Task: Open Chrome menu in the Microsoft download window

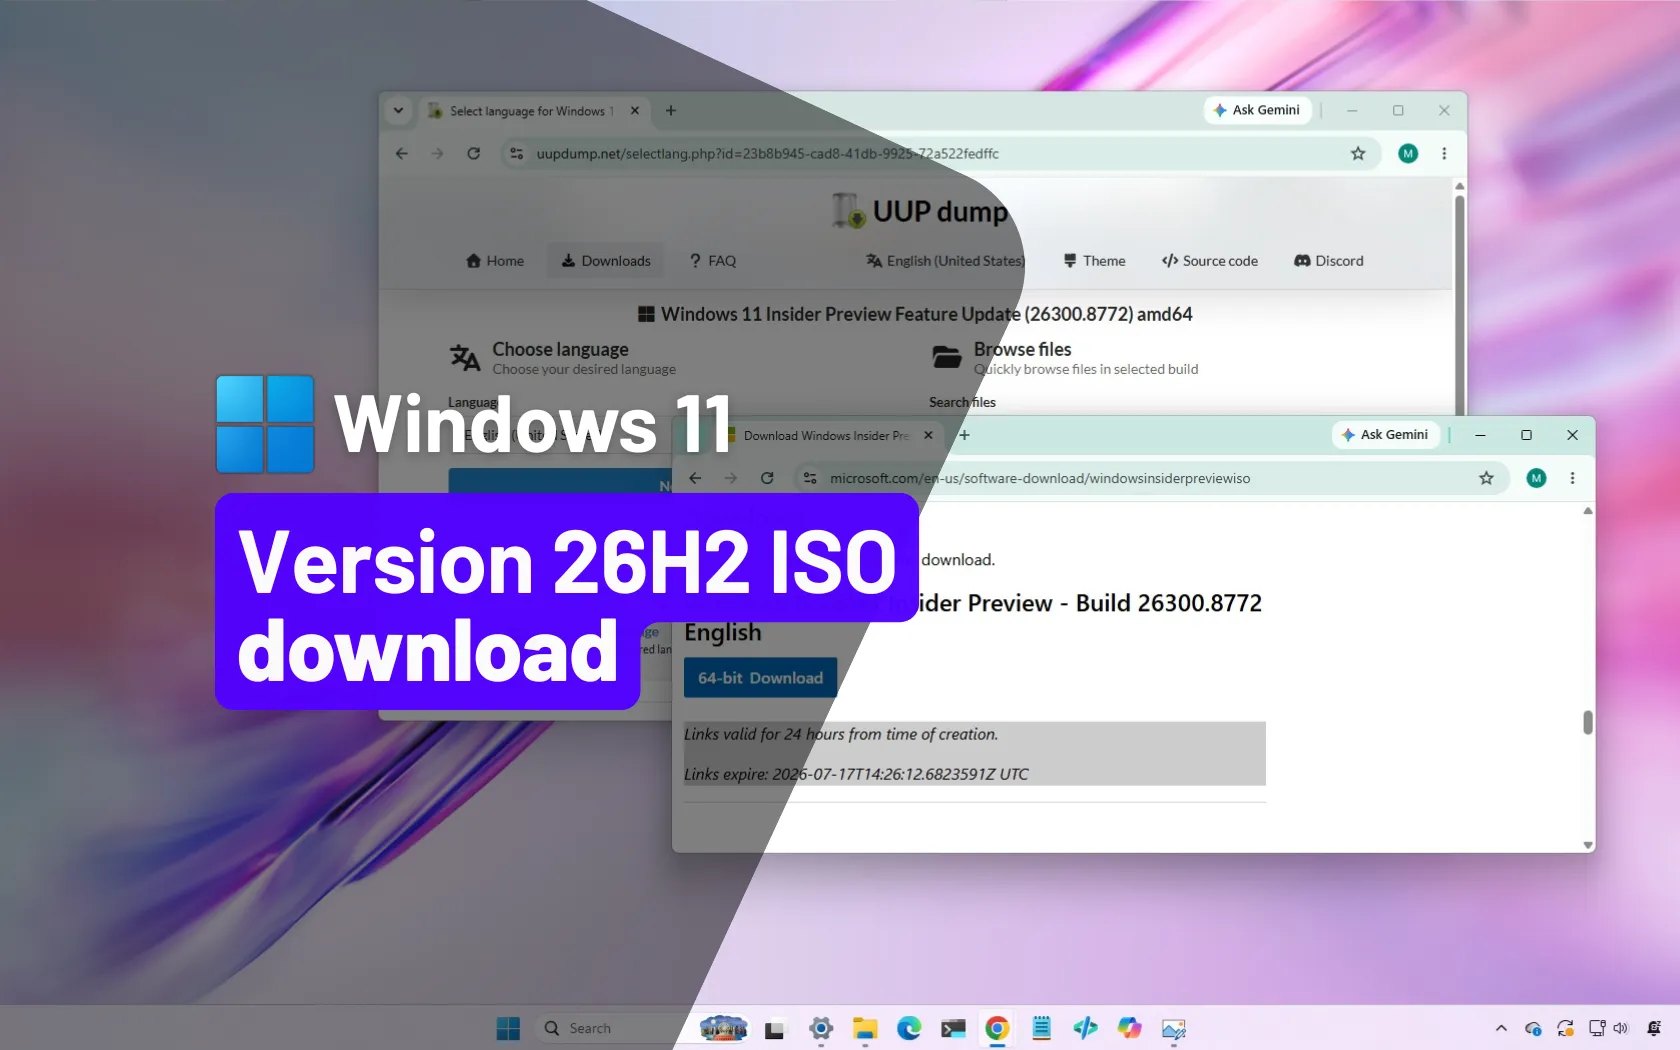Action: (x=1572, y=478)
